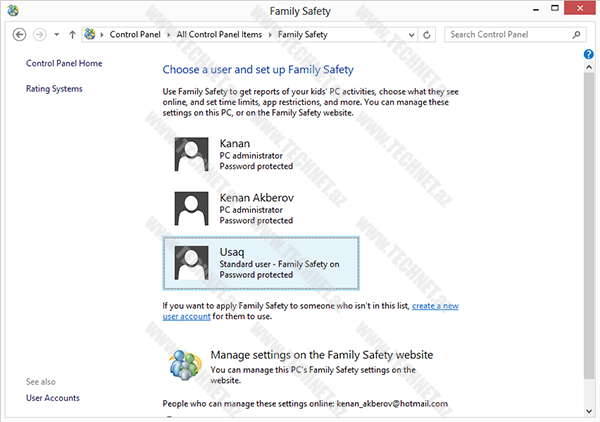Follow the create a new user account link
600x422 pixels.
(435, 306)
